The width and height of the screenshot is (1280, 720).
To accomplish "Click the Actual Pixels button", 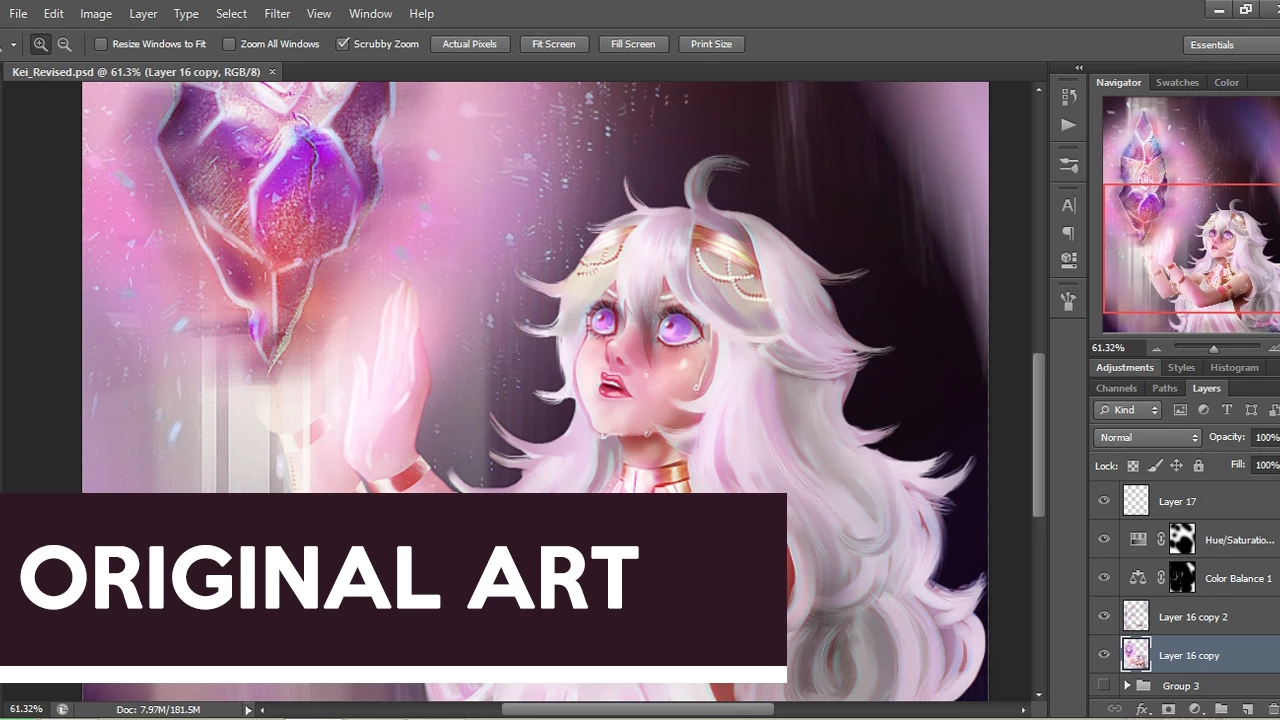I will coord(470,44).
